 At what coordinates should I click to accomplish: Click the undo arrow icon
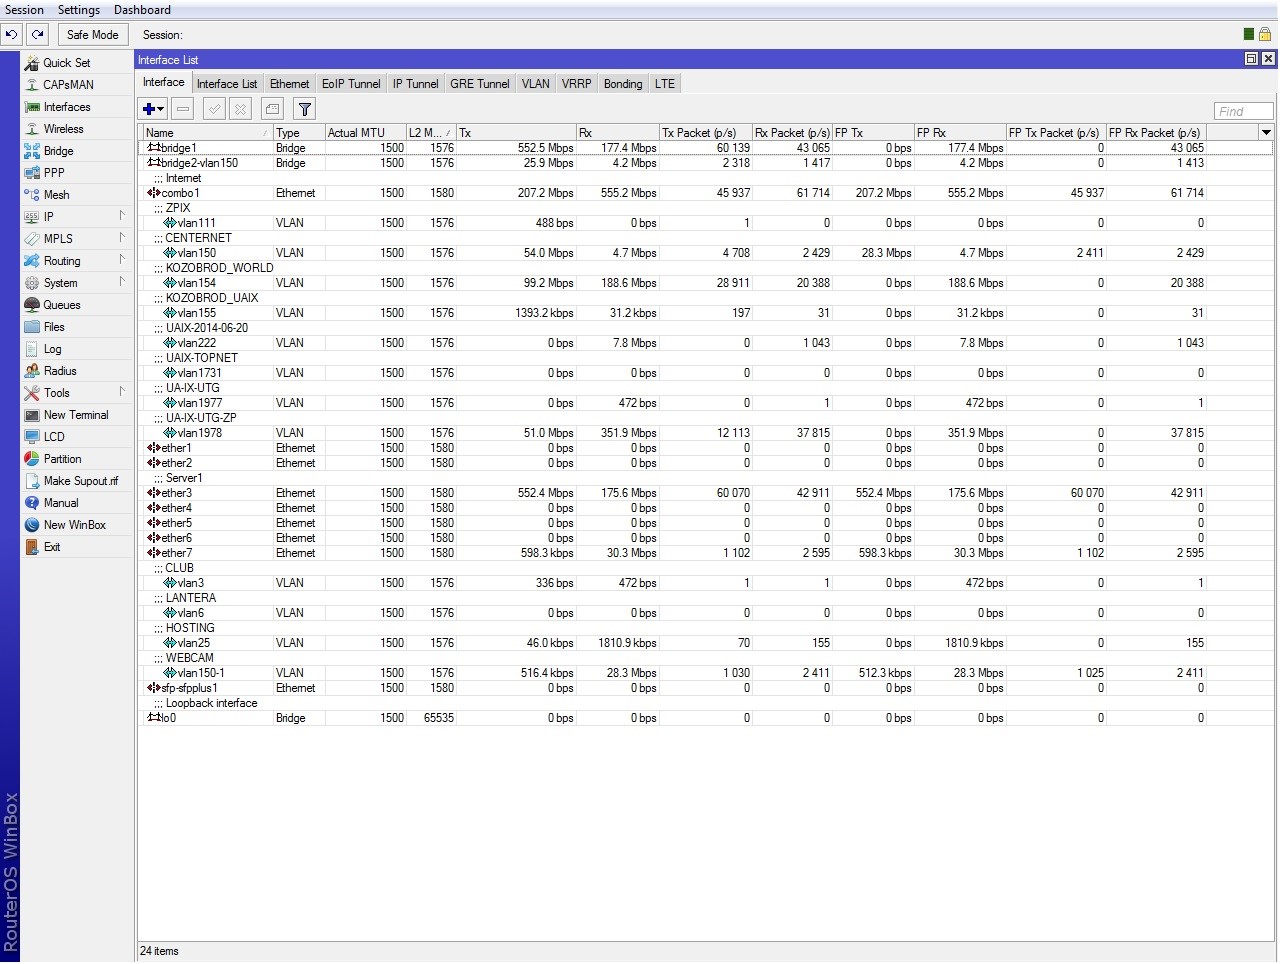pos(11,34)
